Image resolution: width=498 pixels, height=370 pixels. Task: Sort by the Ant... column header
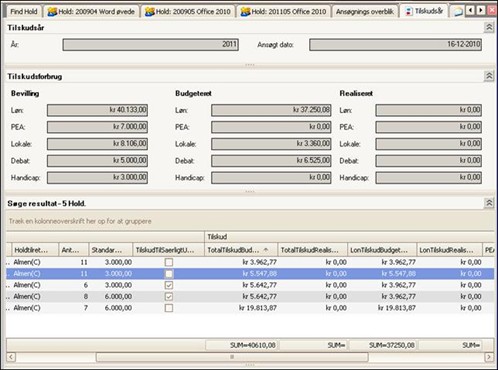point(74,250)
